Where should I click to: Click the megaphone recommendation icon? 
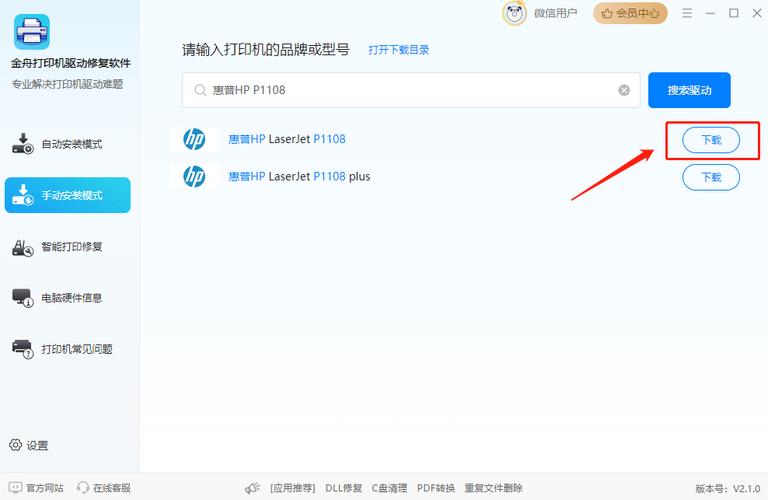(252, 488)
